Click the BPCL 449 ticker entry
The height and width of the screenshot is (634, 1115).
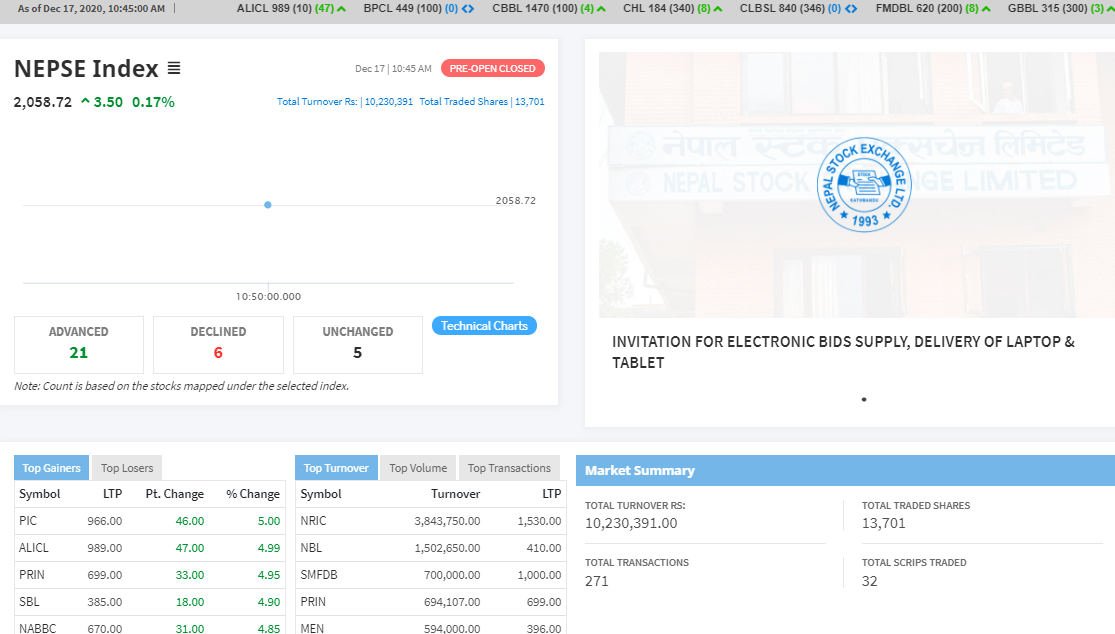point(418,9)
